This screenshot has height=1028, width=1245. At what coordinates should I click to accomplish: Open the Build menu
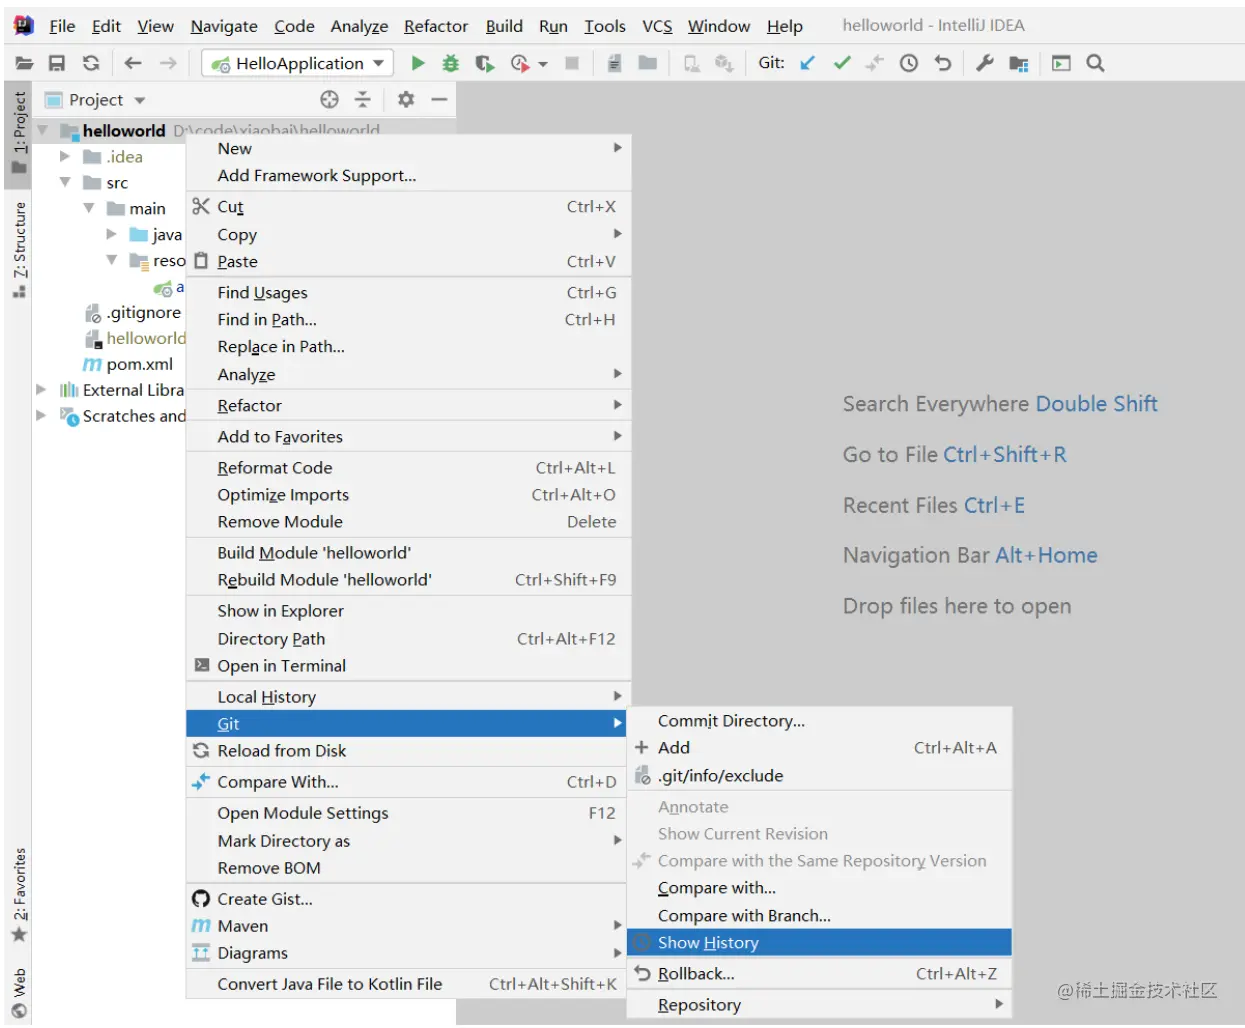[504, 26]
